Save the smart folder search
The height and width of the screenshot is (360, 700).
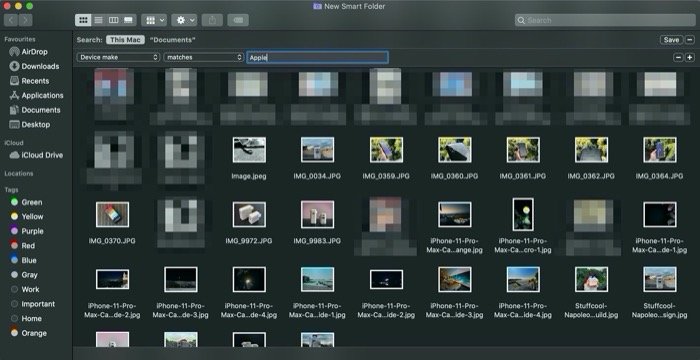pos(671,40)
